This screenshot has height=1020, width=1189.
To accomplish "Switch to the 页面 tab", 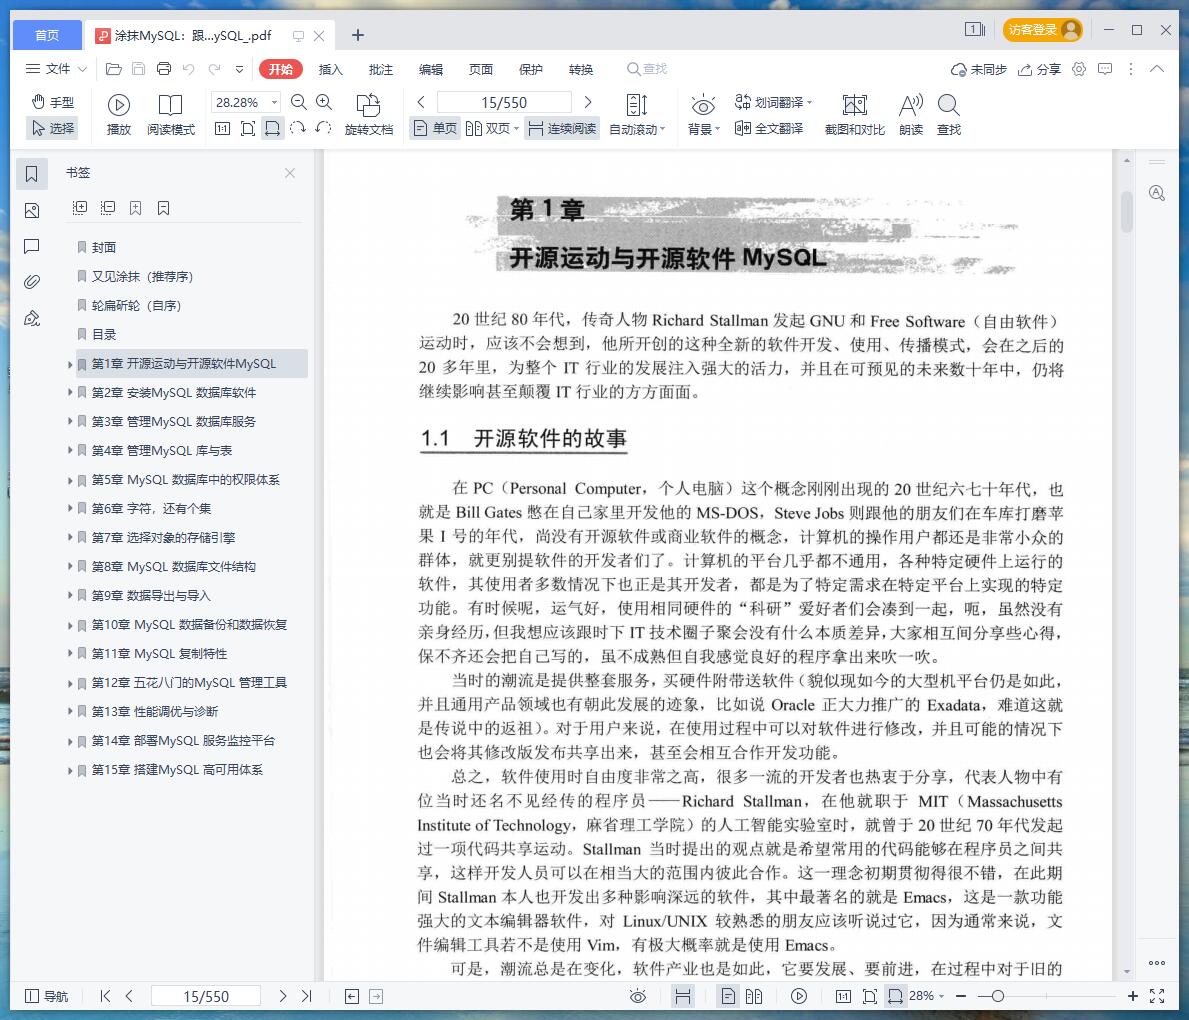I will pyautogui.click(x=481, y=69).
